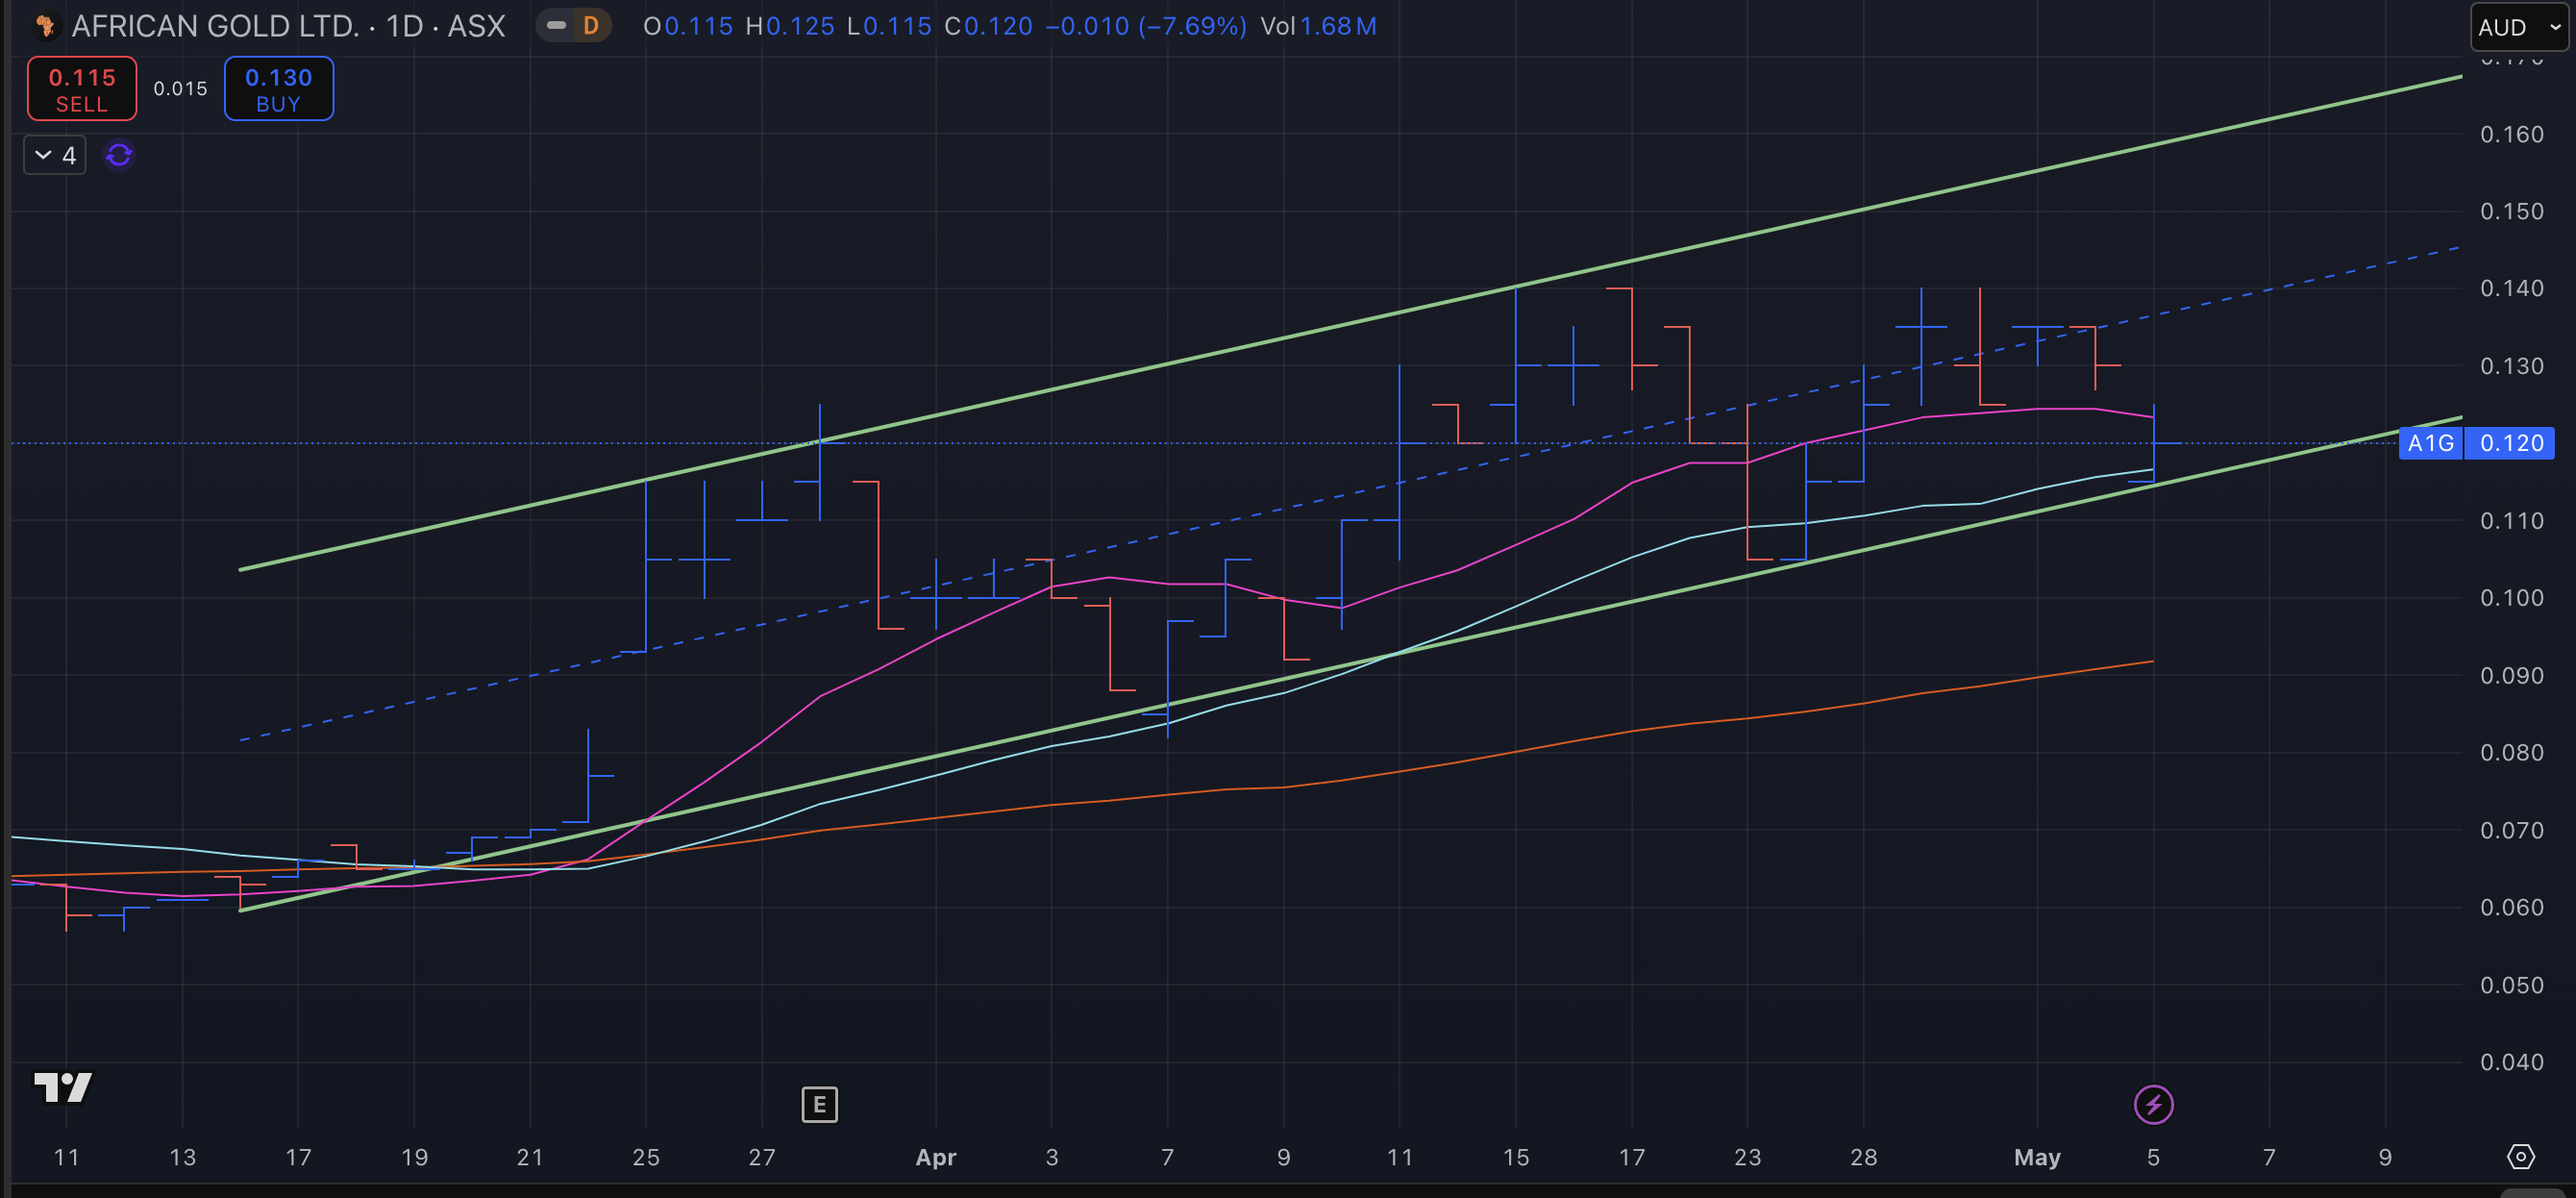Click the high value H 0.125
This screenshot has height=1198, width=2576.
click(x=790, y=26)
